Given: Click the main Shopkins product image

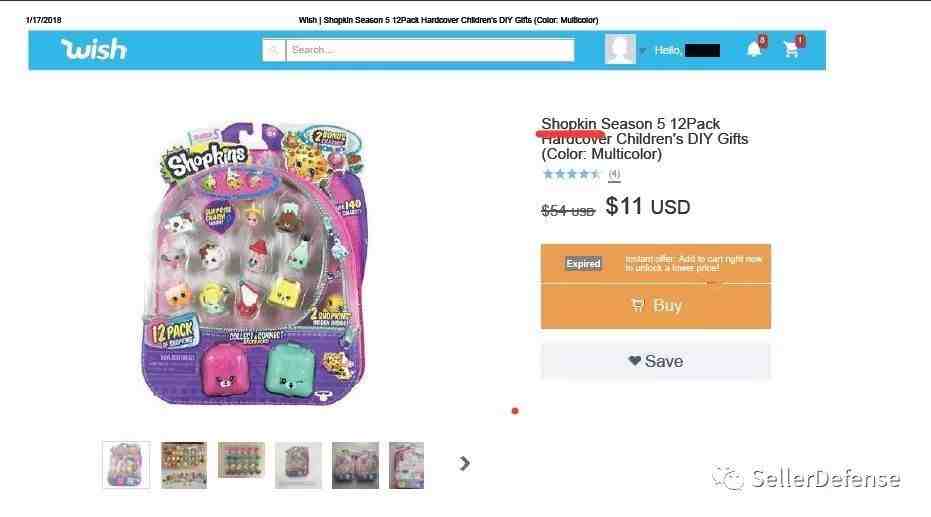Looking at the screenshot, I should coord(255,263).
